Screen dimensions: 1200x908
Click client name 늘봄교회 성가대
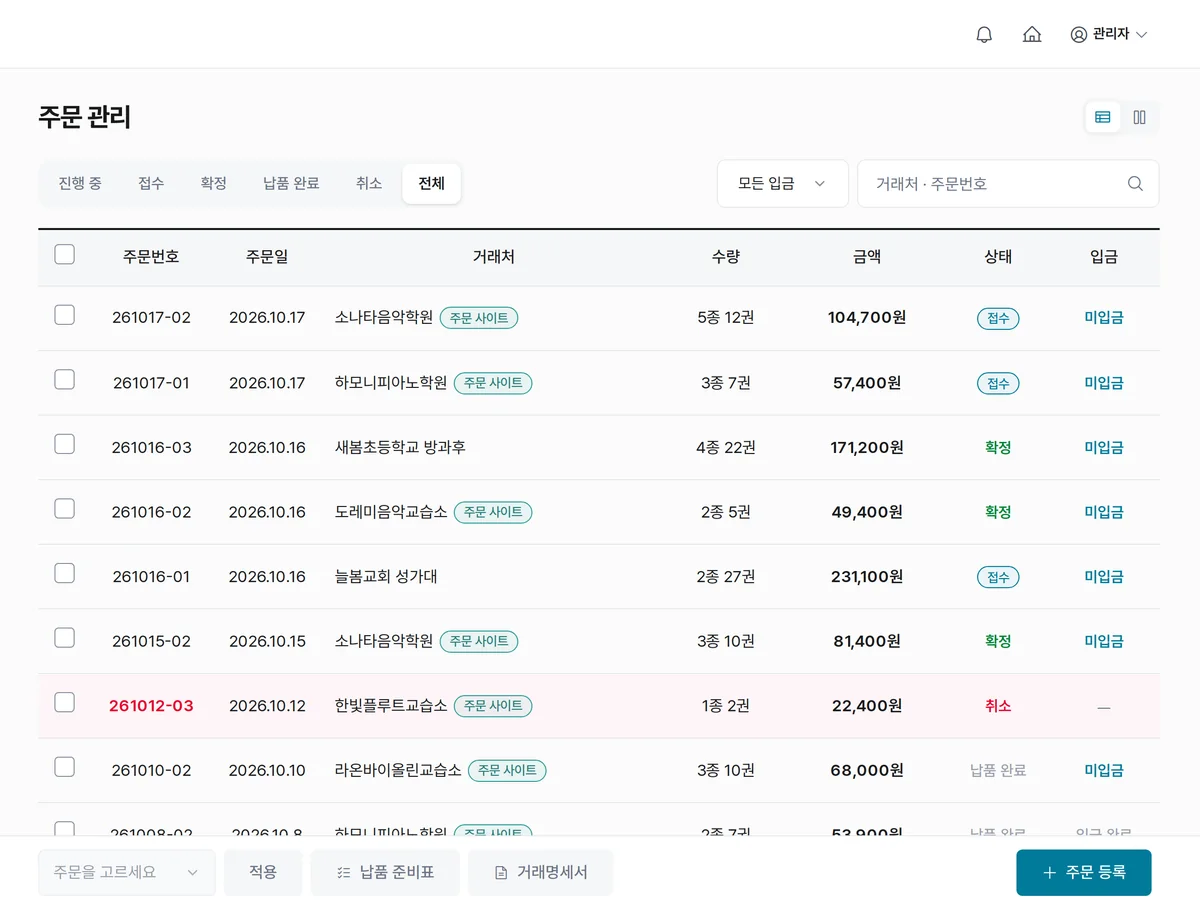[x=386, y=577]
